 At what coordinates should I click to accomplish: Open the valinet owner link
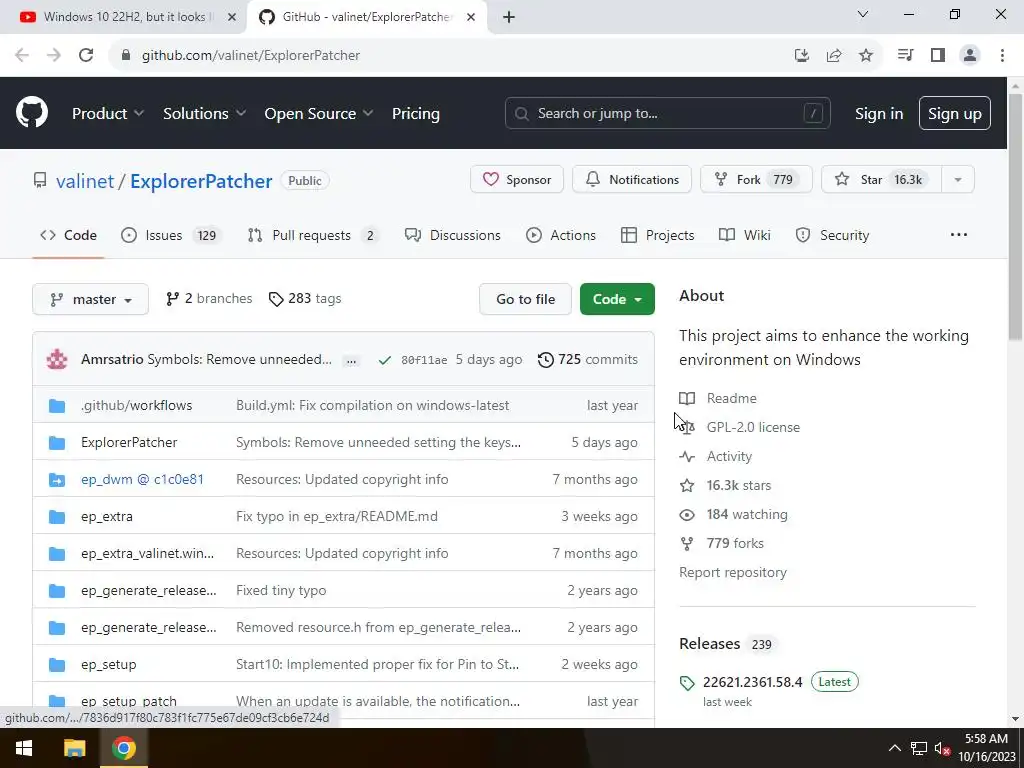tap(85, 182)
